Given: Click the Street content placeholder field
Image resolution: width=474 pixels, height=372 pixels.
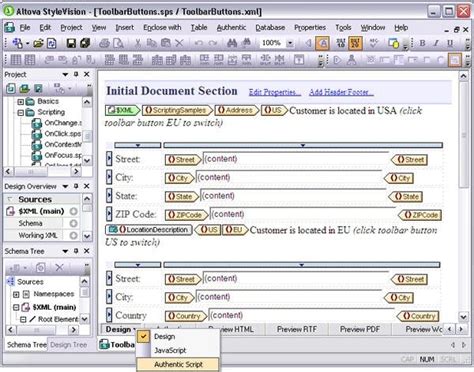Looking at the screenshot, I should click(x=296, y=159).
